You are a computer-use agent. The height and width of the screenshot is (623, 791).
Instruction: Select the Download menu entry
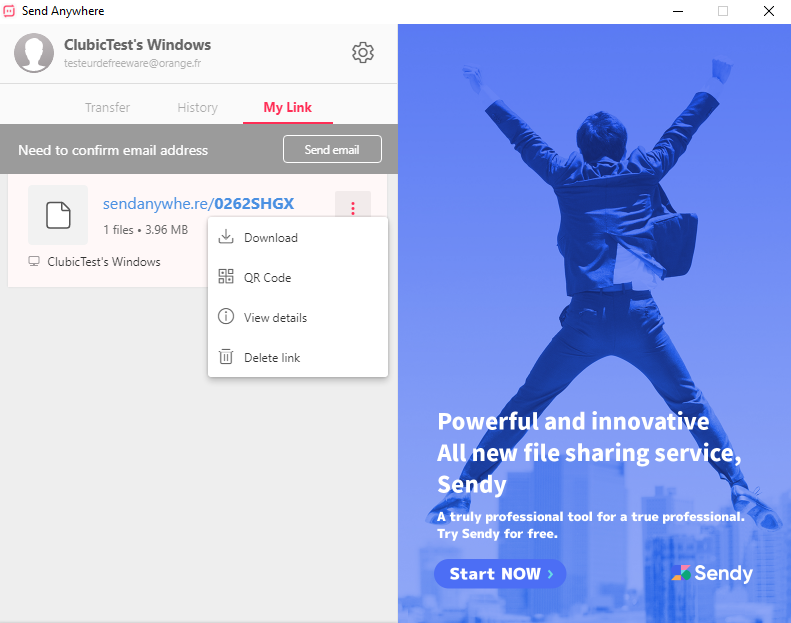pyautogui.click(x=298, y=238)
